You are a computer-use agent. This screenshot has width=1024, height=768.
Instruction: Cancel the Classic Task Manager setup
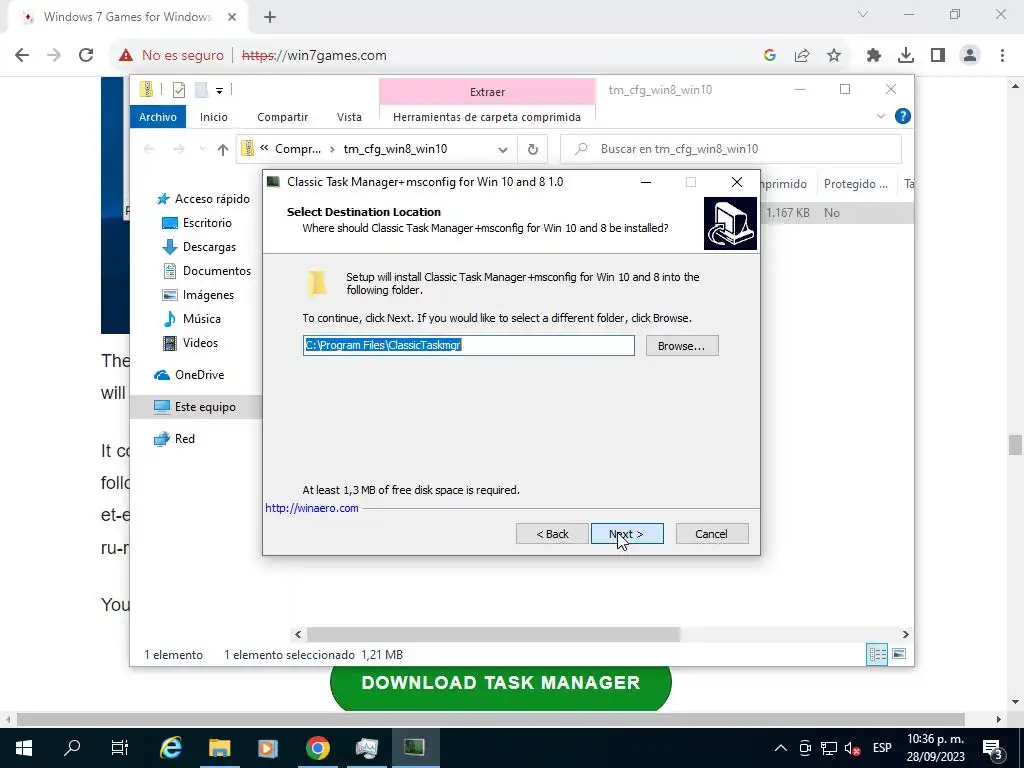click(712, 534)
